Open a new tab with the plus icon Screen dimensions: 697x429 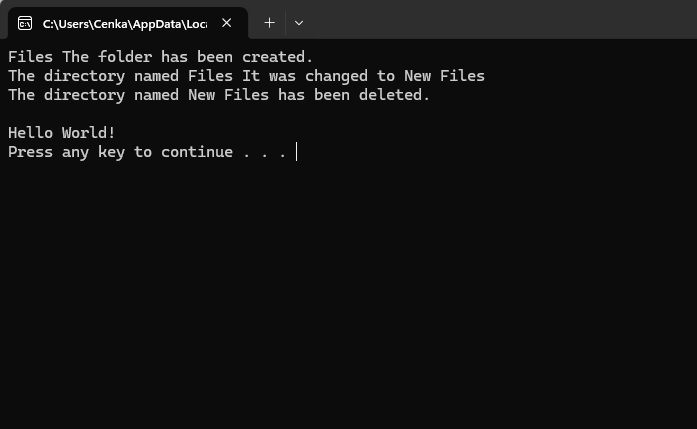[x=269, y=23]
